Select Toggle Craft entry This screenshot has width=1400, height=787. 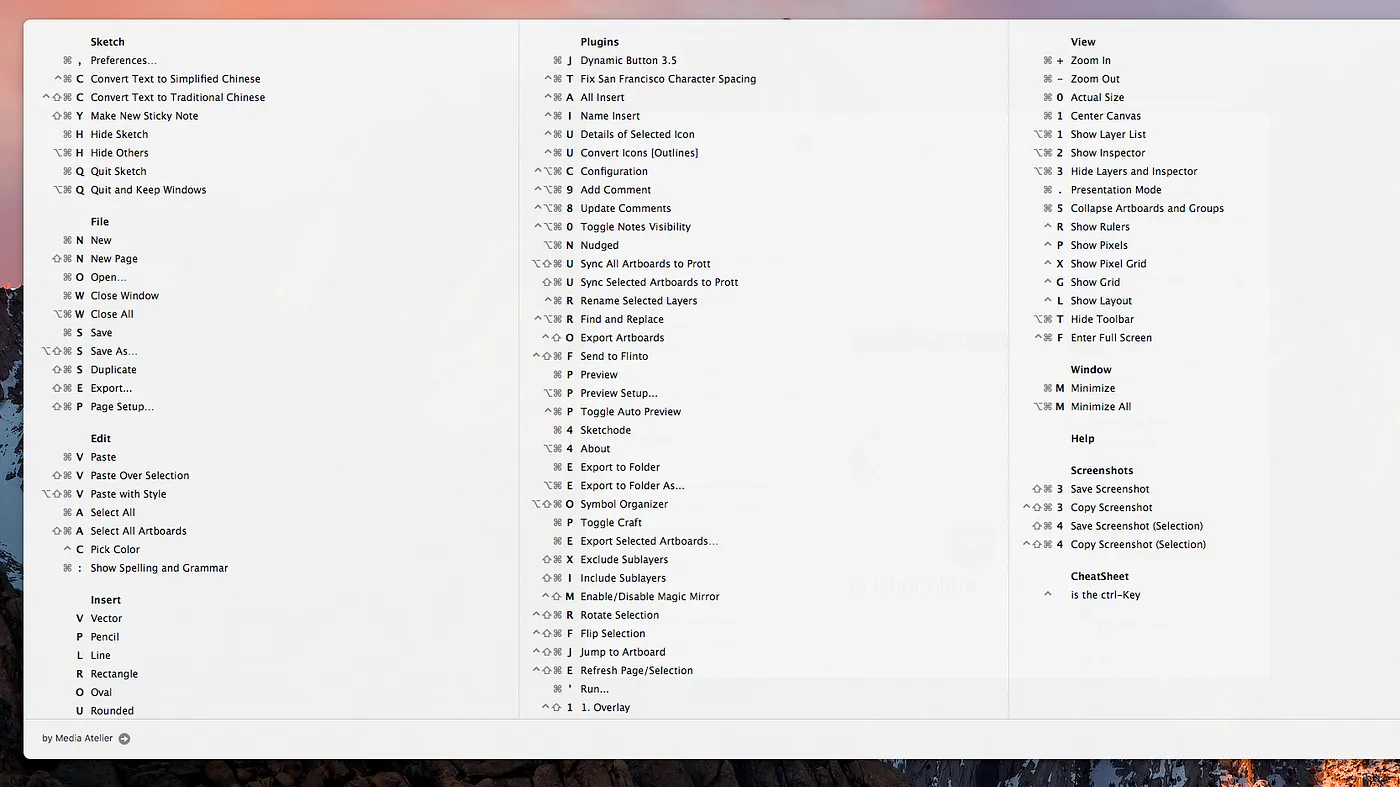point(611,523)
